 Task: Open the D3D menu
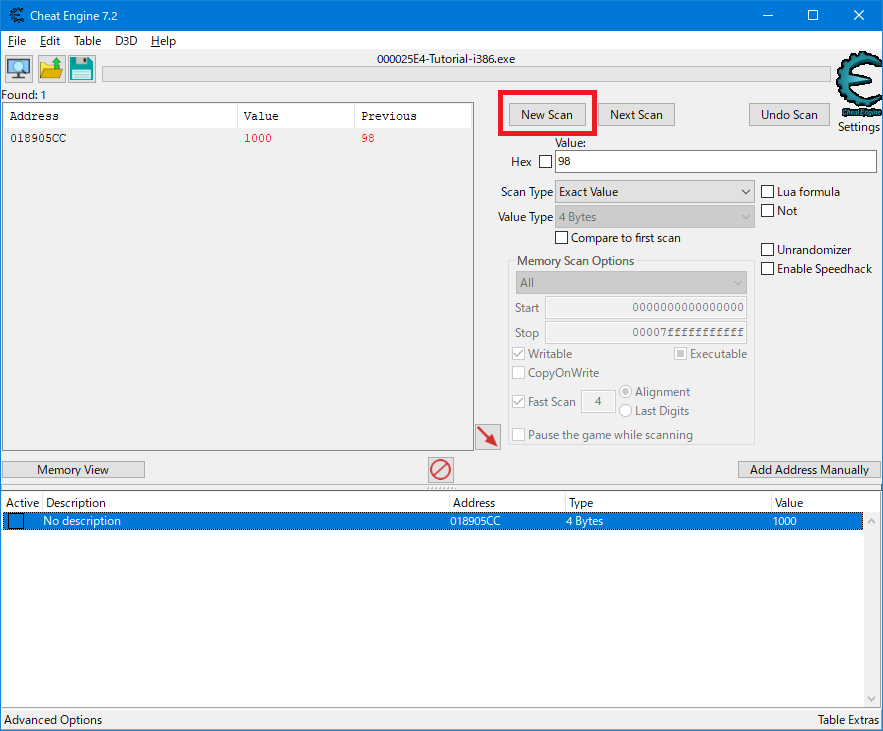pyautogui.click(x=125, y=41)
